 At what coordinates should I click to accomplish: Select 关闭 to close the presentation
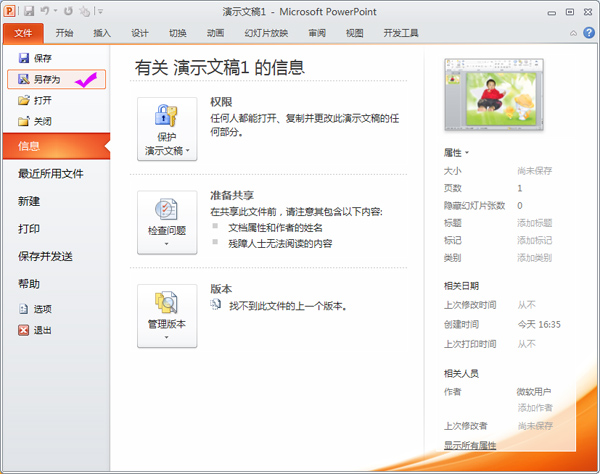click(35, 121)
